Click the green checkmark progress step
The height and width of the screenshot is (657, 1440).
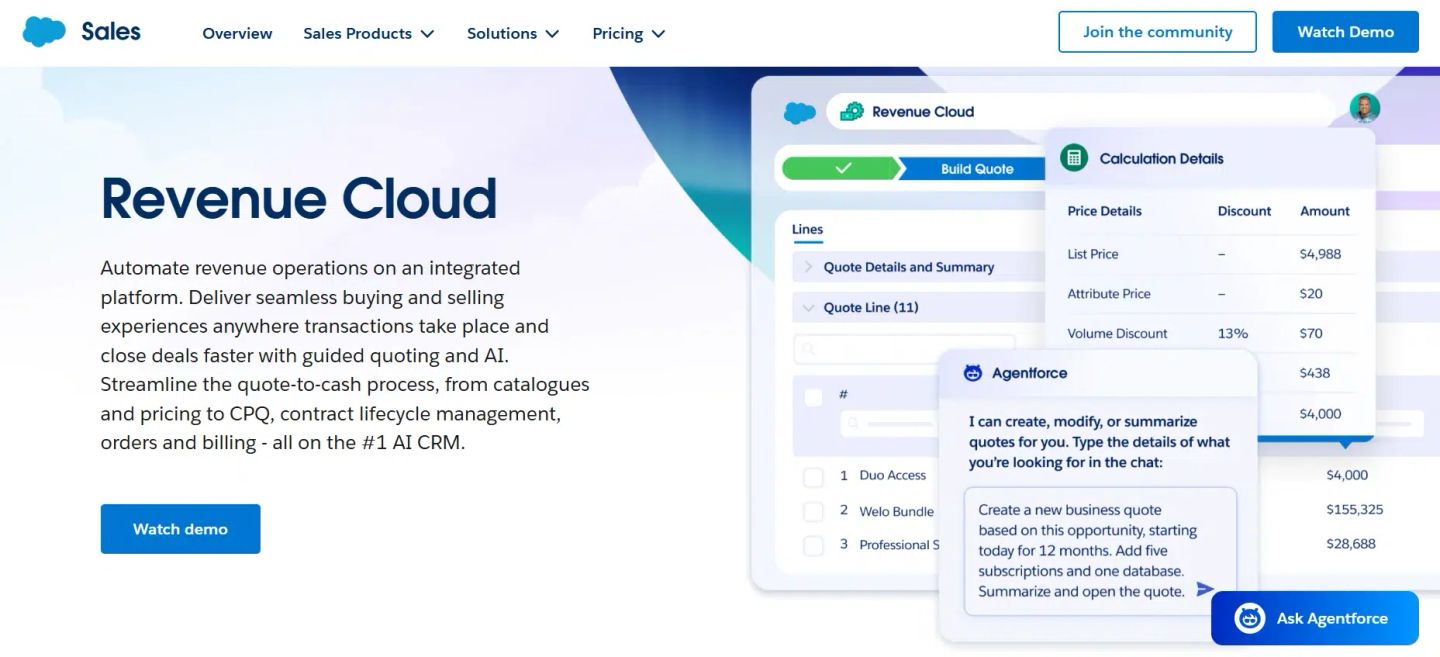coord(842,168)
